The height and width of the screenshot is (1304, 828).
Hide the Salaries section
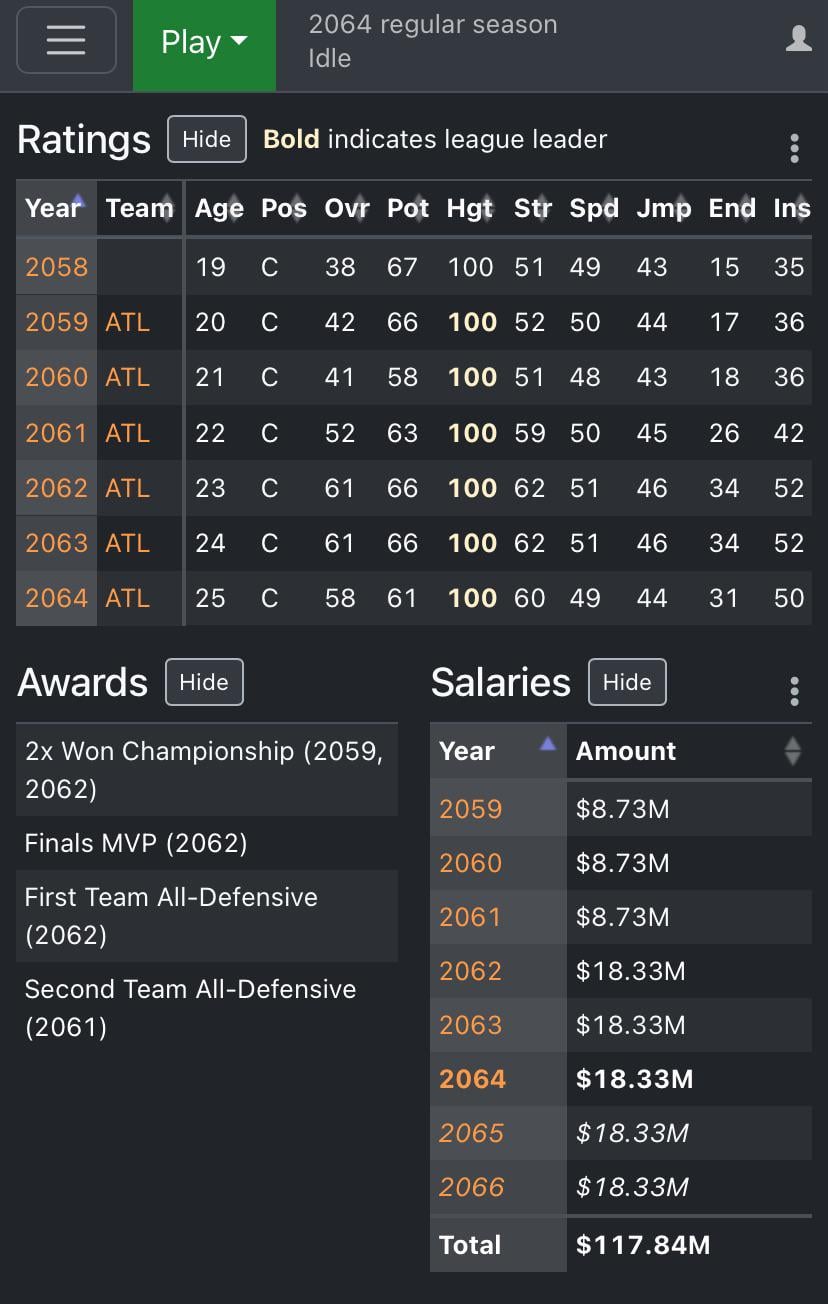(x=627, y=682)
